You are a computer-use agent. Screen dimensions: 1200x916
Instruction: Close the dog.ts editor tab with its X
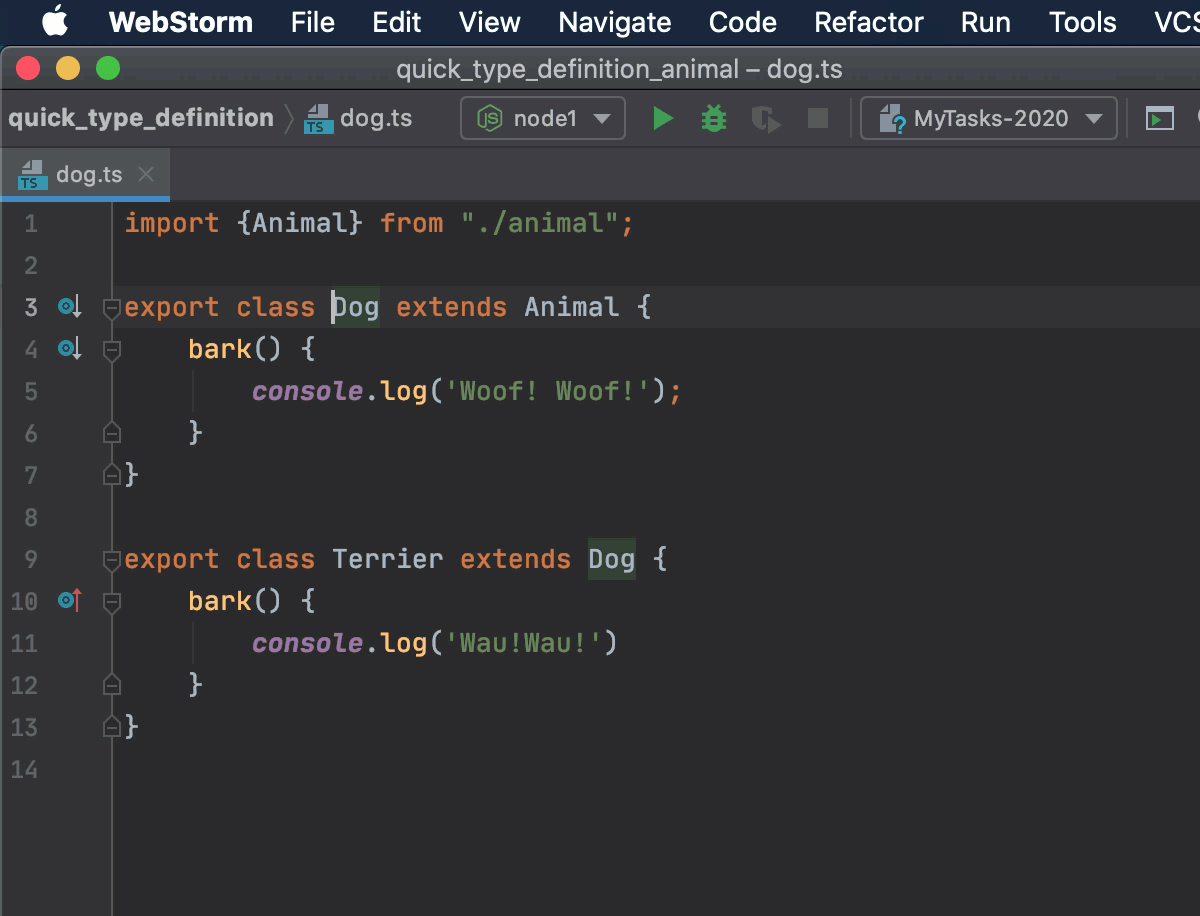coord(146,173)
